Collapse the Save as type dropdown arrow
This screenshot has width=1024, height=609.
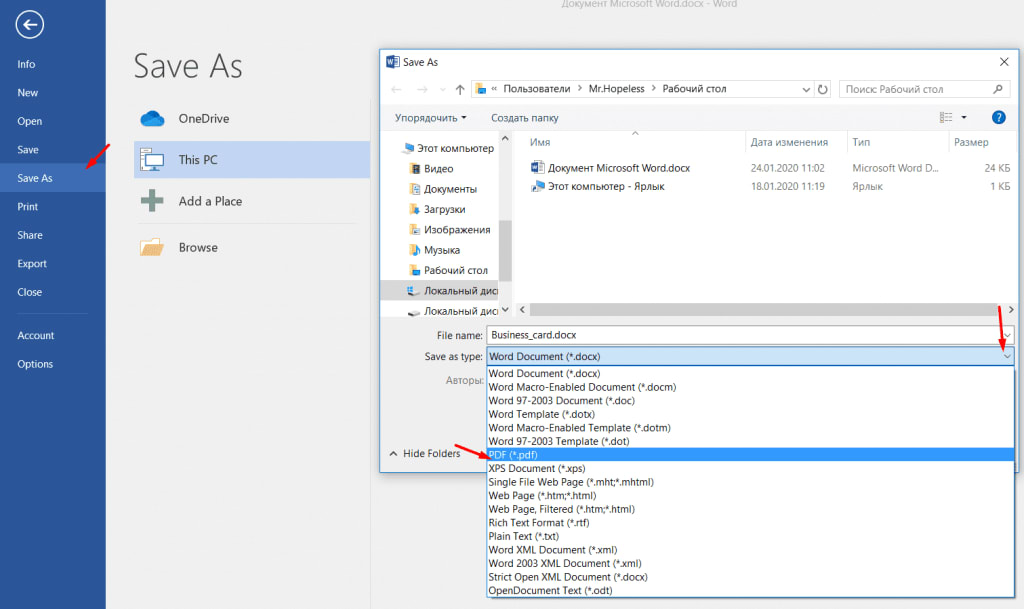pyautogui.click(x=1007, y=356)
